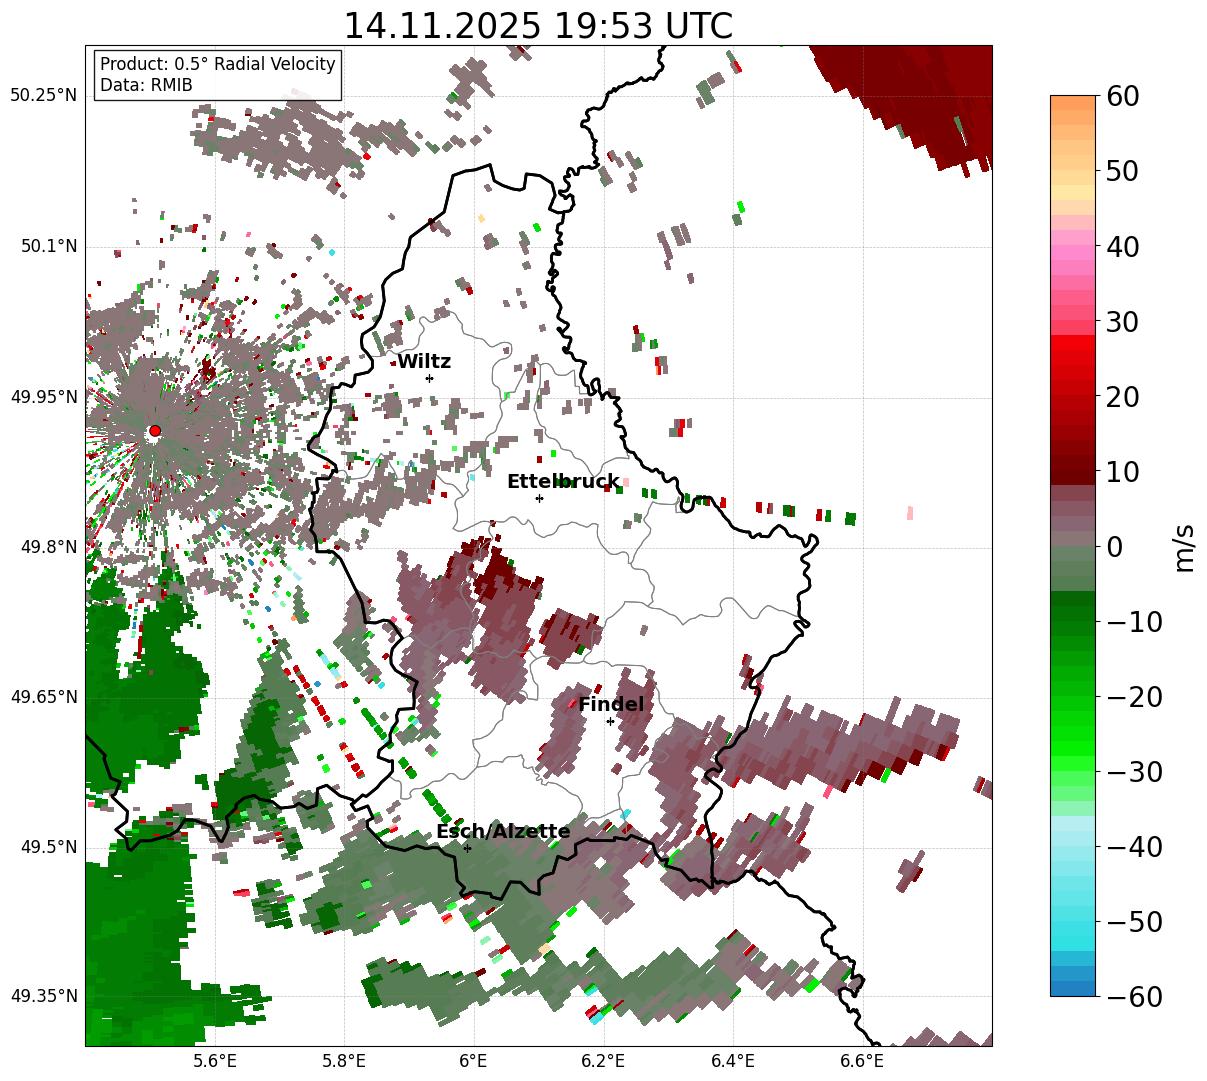The width and height of the screenshot is (1207, 1081).
Task: Click the 50.25°N latitude tick label
Action: [x=43, y=96]
